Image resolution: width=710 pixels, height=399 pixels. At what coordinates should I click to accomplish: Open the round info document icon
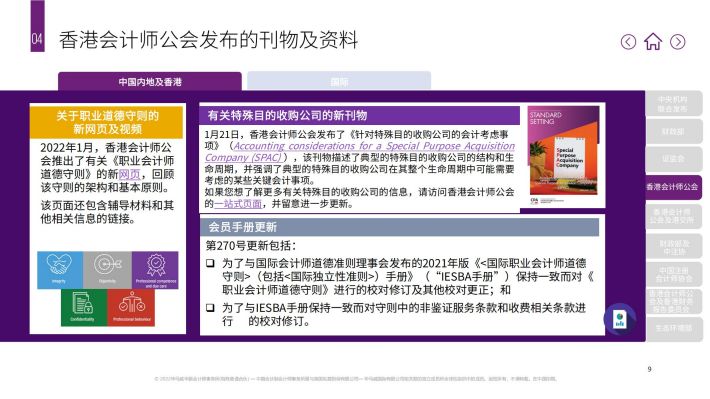coord(619,319)
